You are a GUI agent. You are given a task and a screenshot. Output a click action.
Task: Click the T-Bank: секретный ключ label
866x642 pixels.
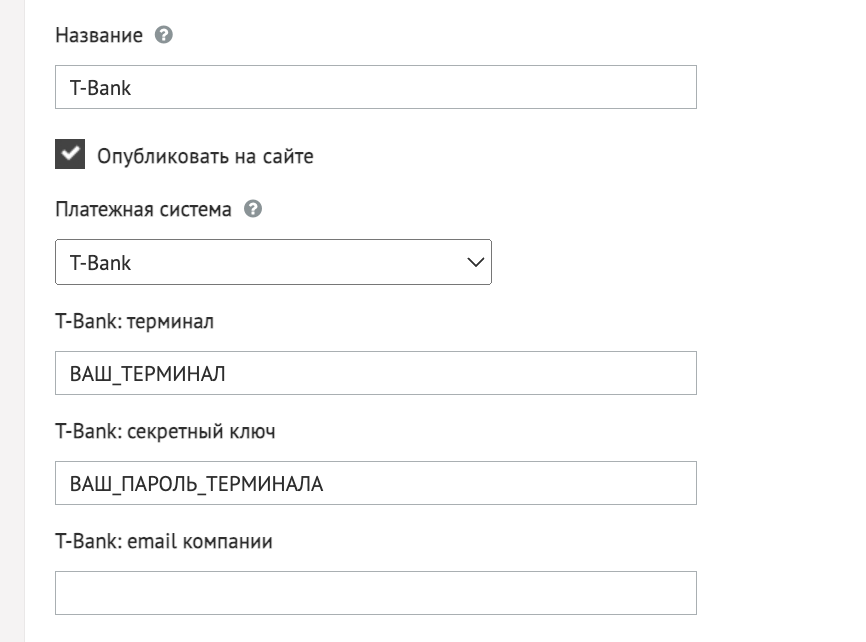point(165,431)
